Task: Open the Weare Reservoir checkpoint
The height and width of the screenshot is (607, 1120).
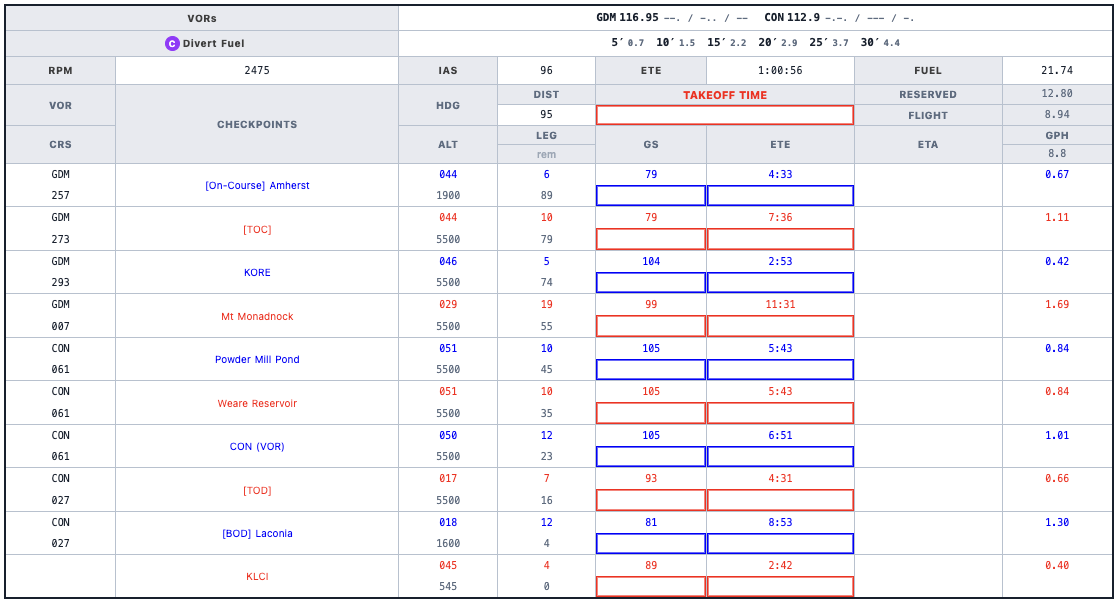Action: tap(257, 404)
